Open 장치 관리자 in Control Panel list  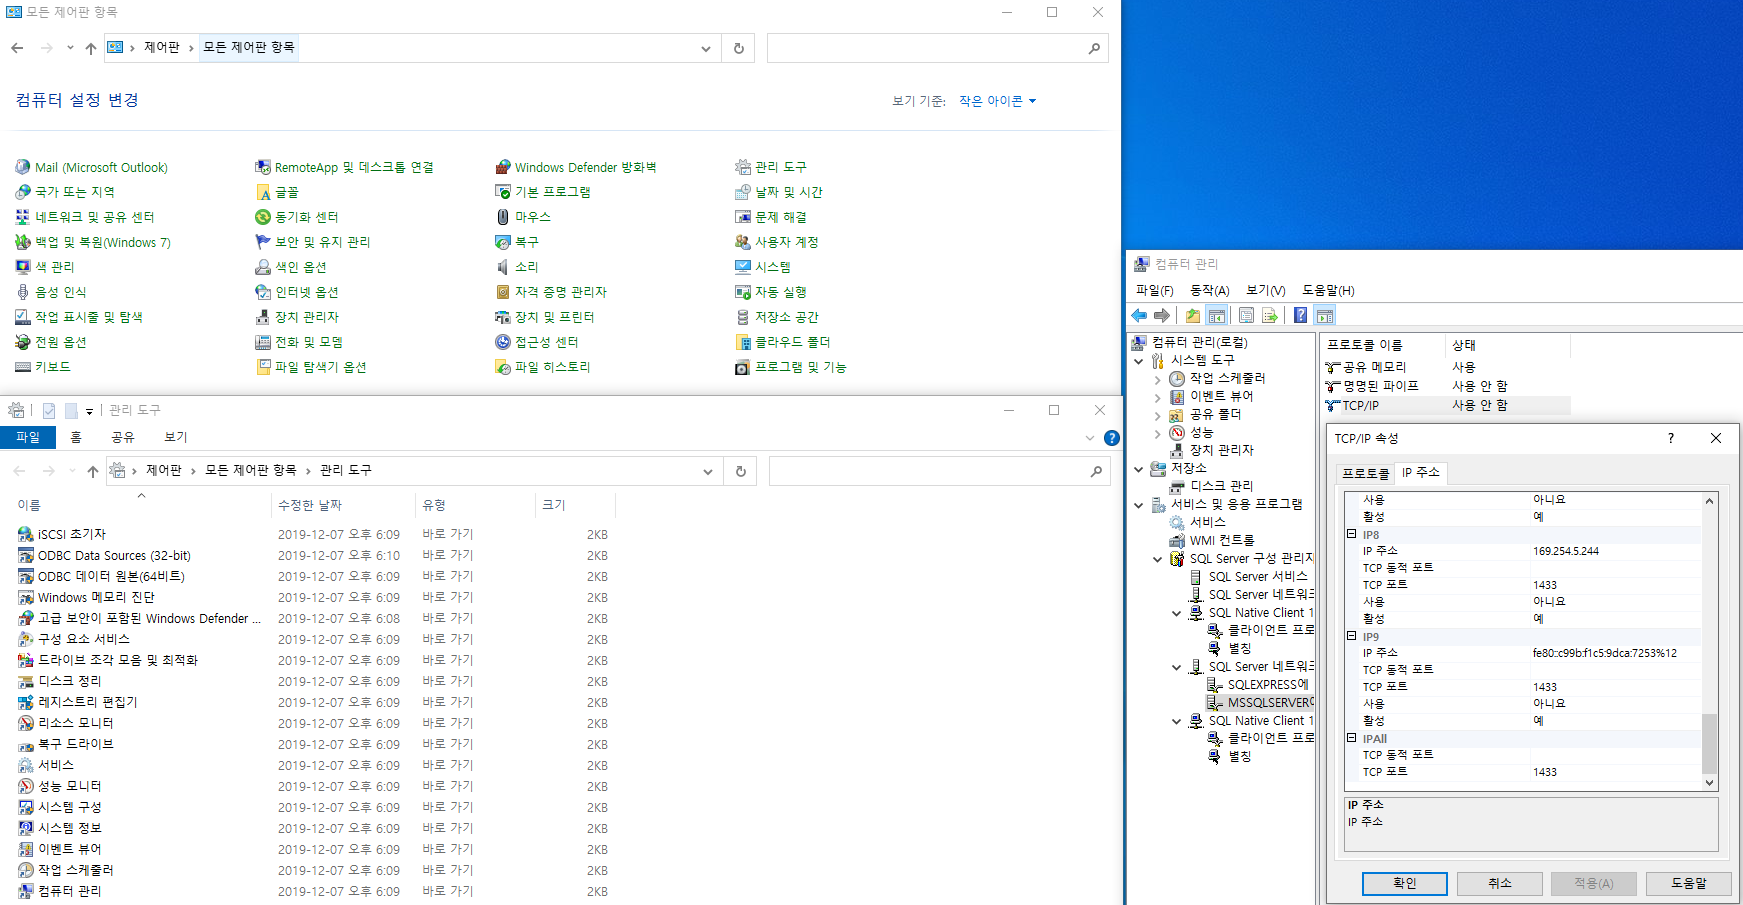pyautogui.click(x=297, y=317)
